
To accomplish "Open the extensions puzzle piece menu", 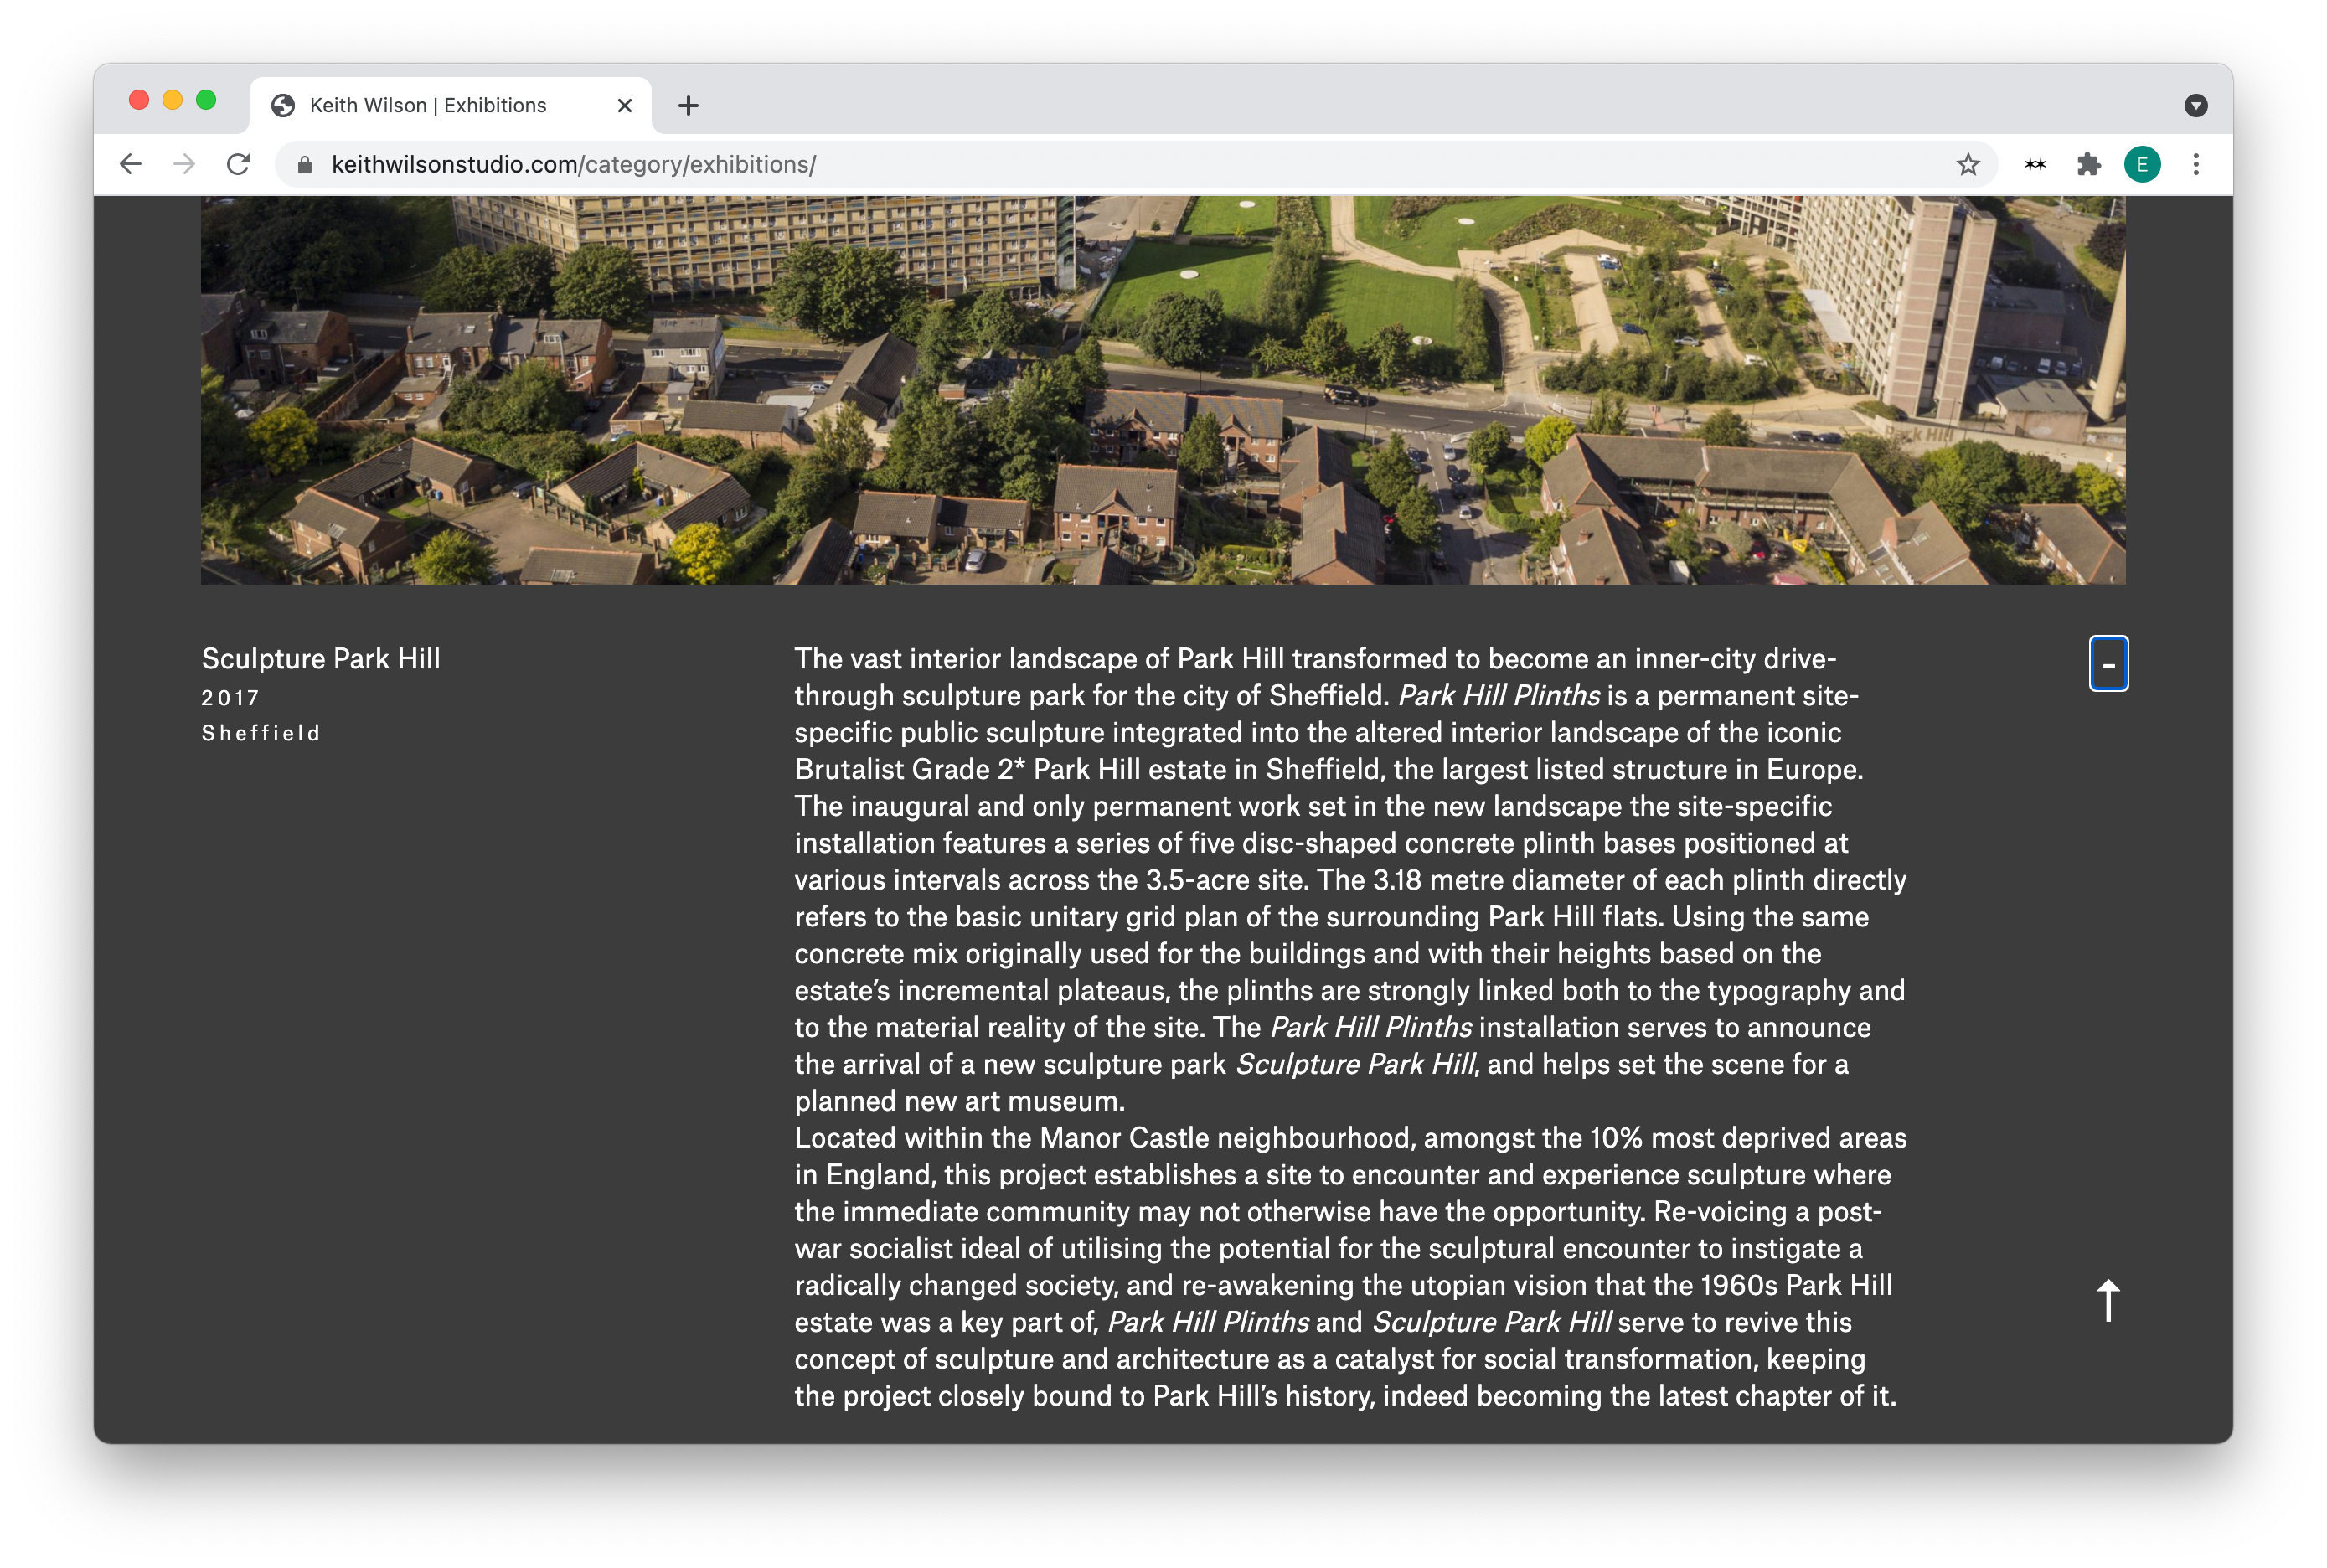I will pyautogui.click(x=2088, y=164).
